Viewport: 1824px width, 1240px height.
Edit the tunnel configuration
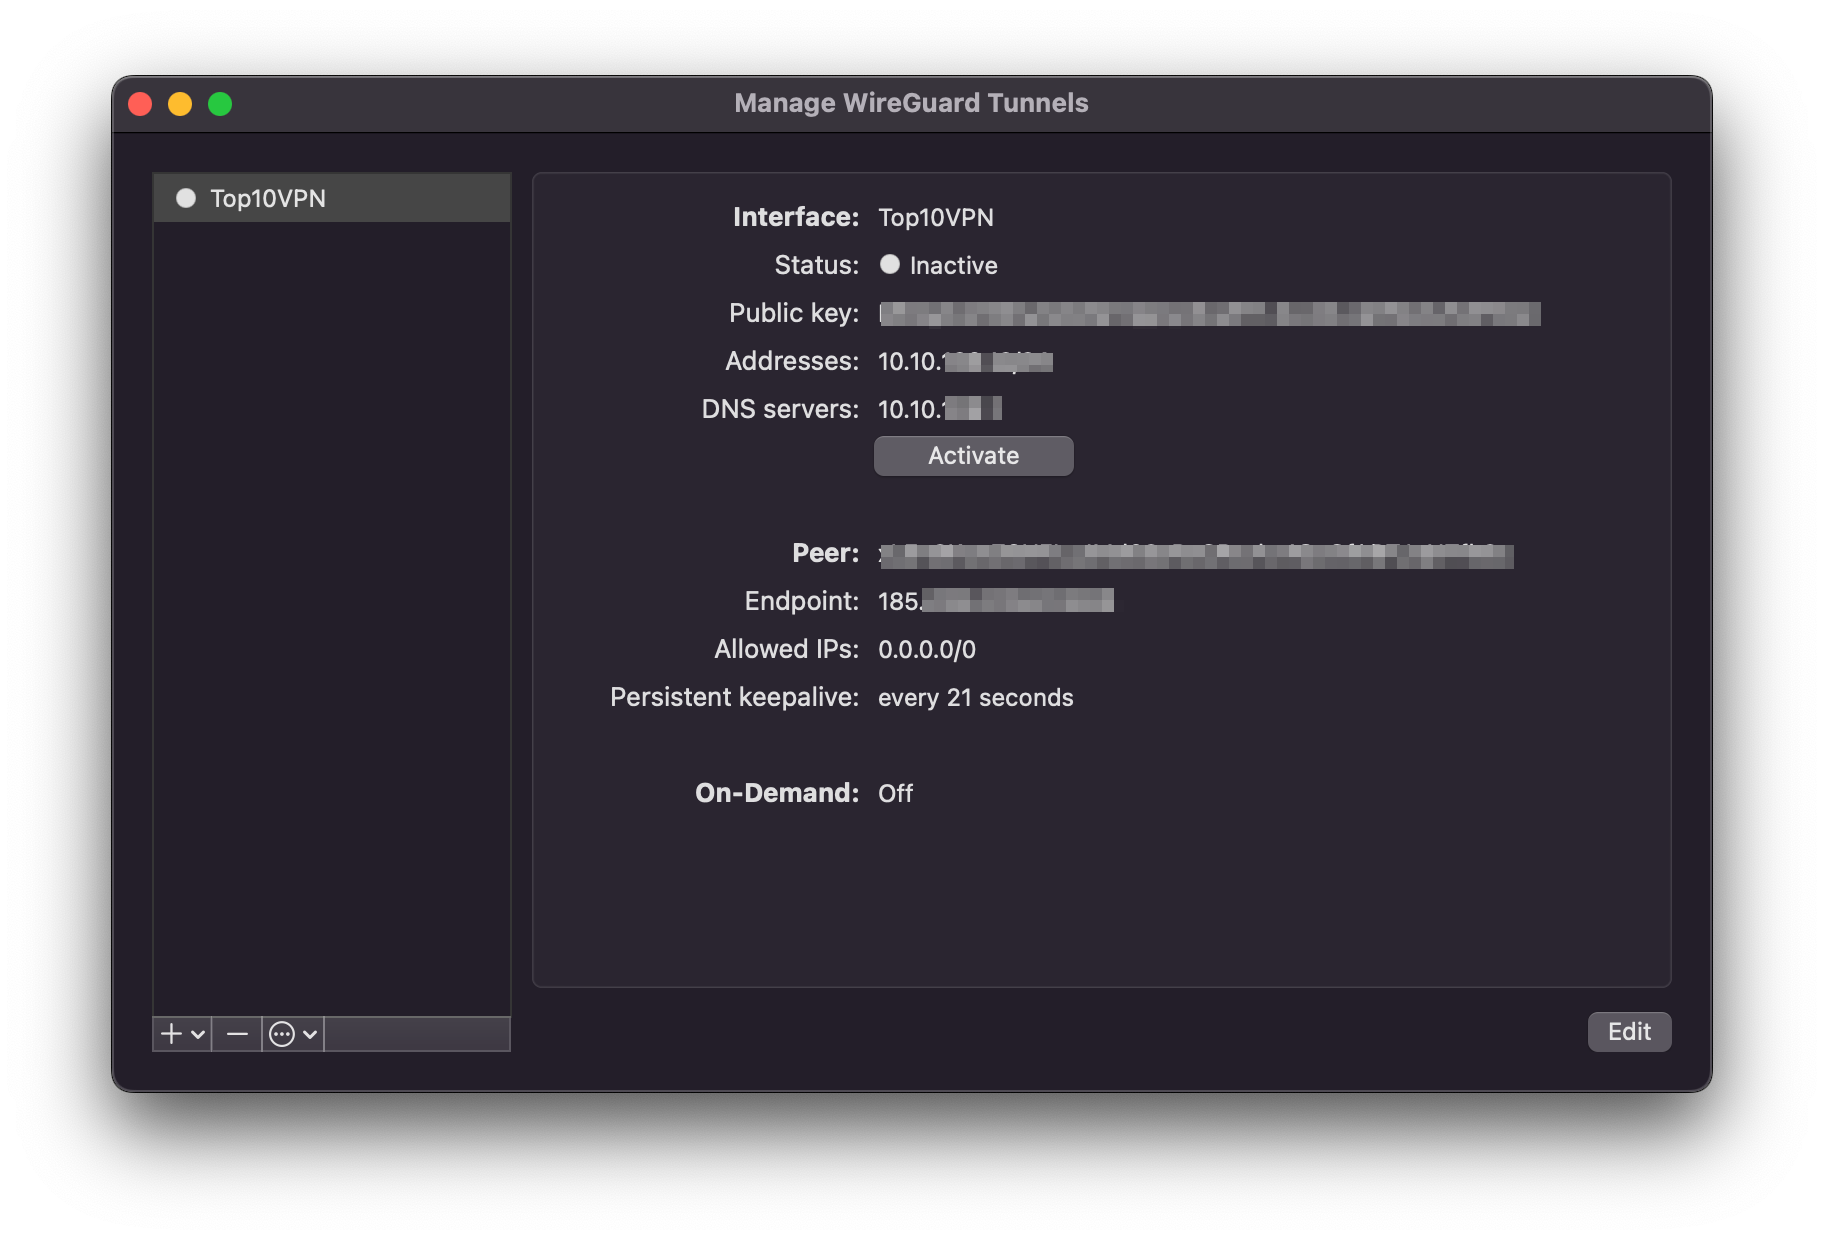[1628, 1031]
